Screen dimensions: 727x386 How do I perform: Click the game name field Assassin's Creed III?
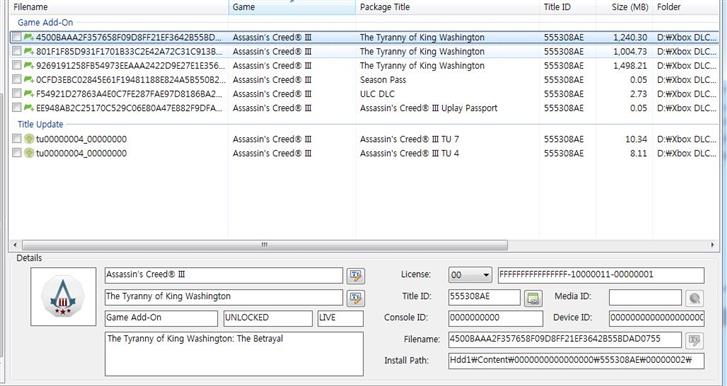tap(224, 275)
